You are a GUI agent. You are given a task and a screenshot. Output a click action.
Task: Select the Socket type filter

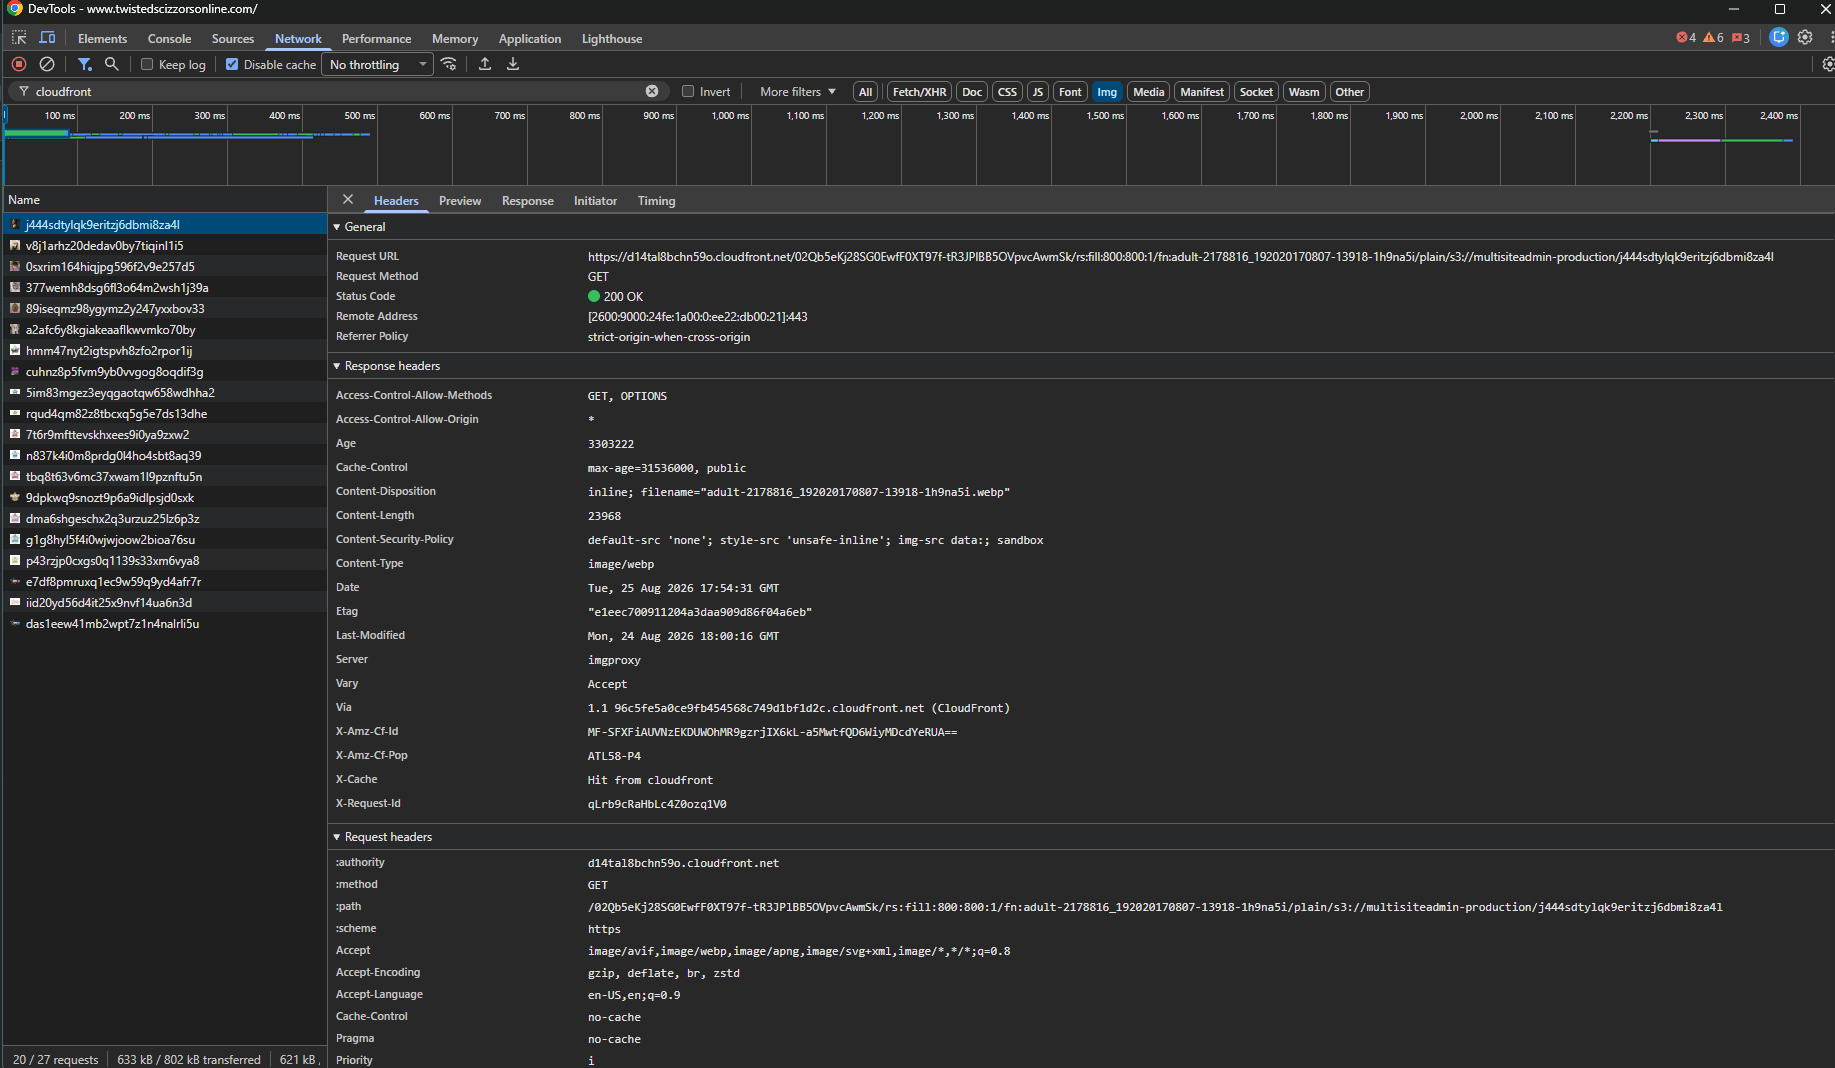pyautogui.click(x=1256, y=92)
